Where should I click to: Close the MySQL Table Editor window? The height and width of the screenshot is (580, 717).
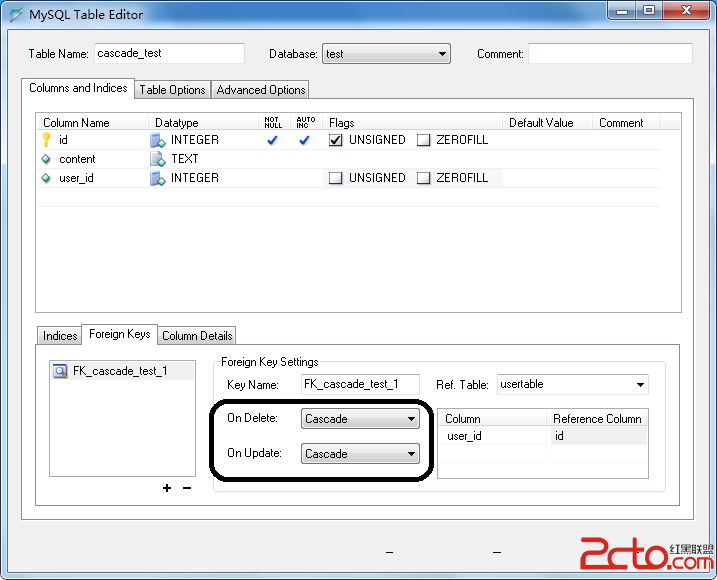pyautogui.click(x=686, y=11)
